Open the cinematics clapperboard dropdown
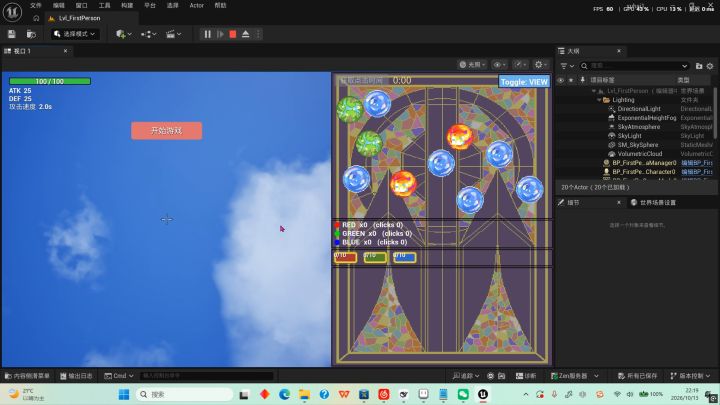This screenshot has height=405, width=720. pyautogui.click(x=173, y=34)
